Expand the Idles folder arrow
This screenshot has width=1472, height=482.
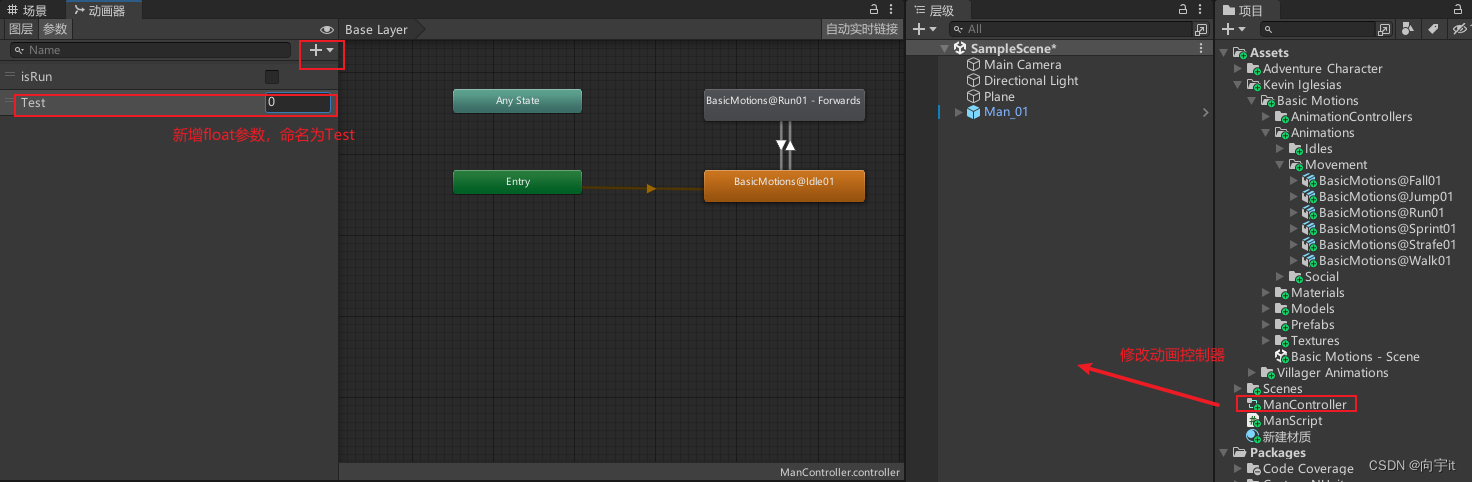coord(1281,148)
